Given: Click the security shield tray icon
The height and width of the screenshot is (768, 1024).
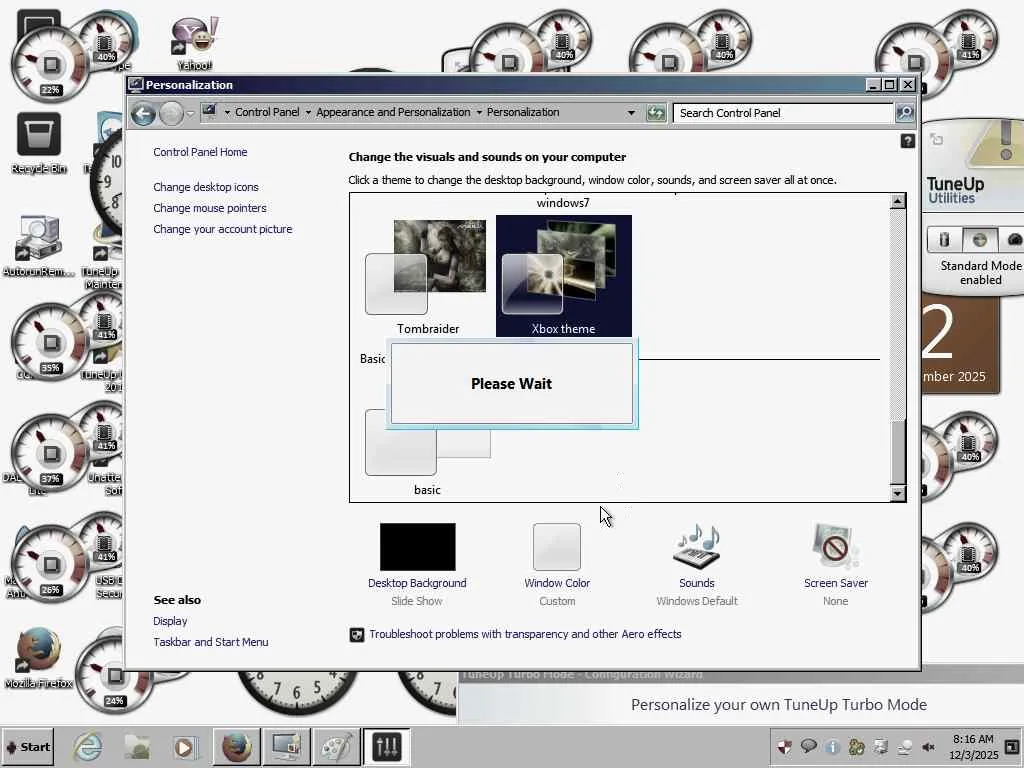Looking at the screenshot, I should (x=784, y=747).
